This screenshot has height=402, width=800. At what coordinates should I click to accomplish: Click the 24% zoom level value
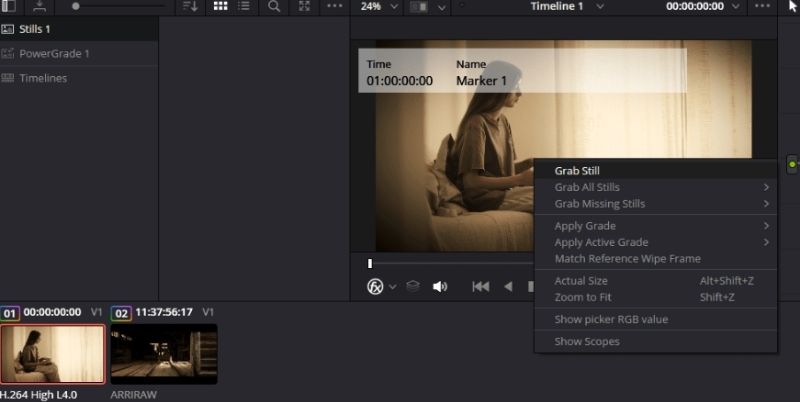pos(370,7)
